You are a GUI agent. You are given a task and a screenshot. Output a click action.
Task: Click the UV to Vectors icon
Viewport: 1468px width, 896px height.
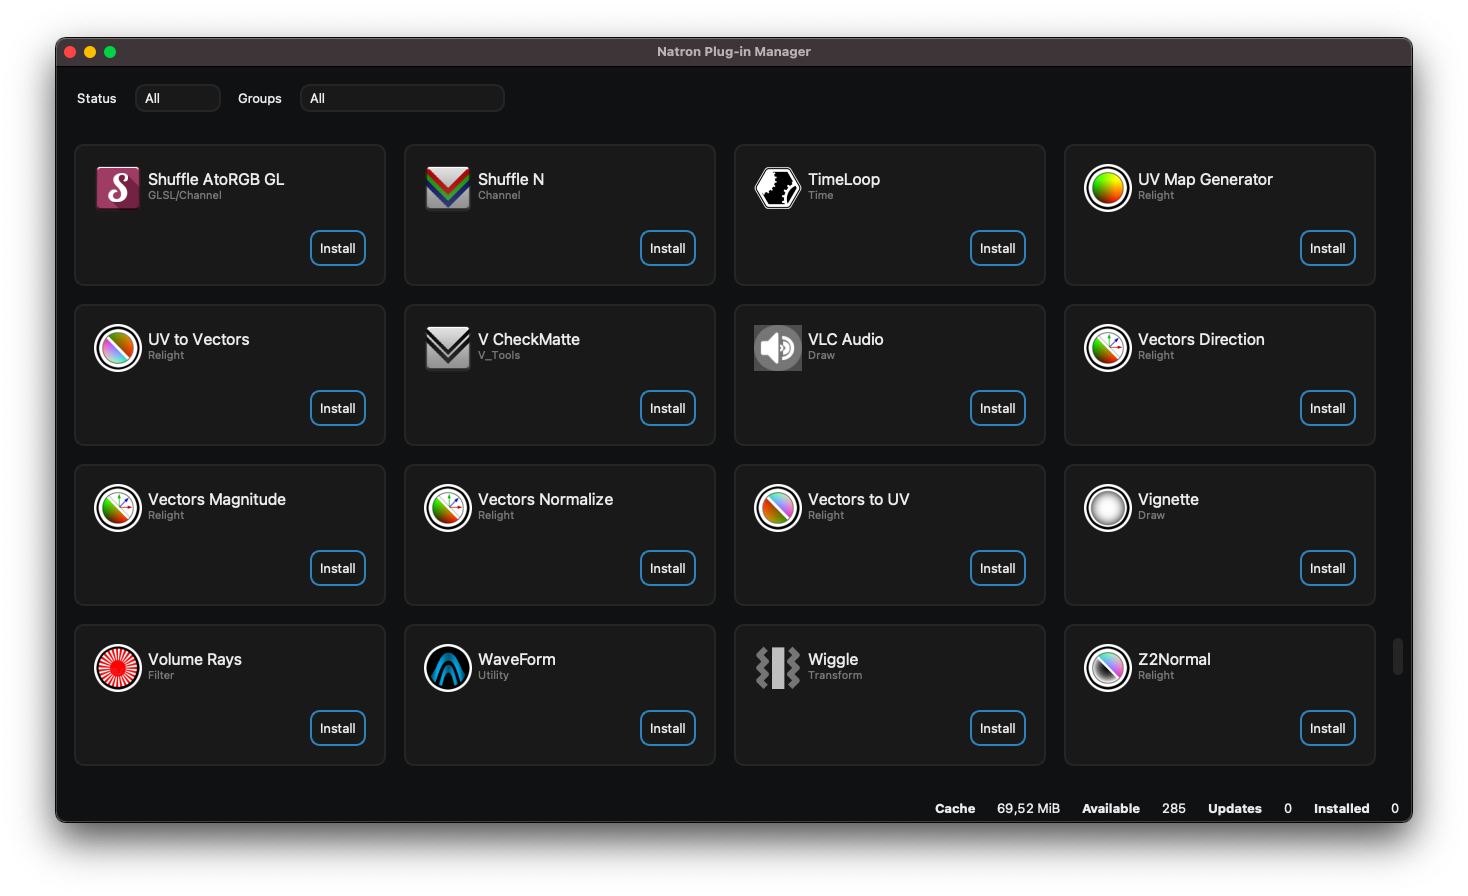click(118, 348)
